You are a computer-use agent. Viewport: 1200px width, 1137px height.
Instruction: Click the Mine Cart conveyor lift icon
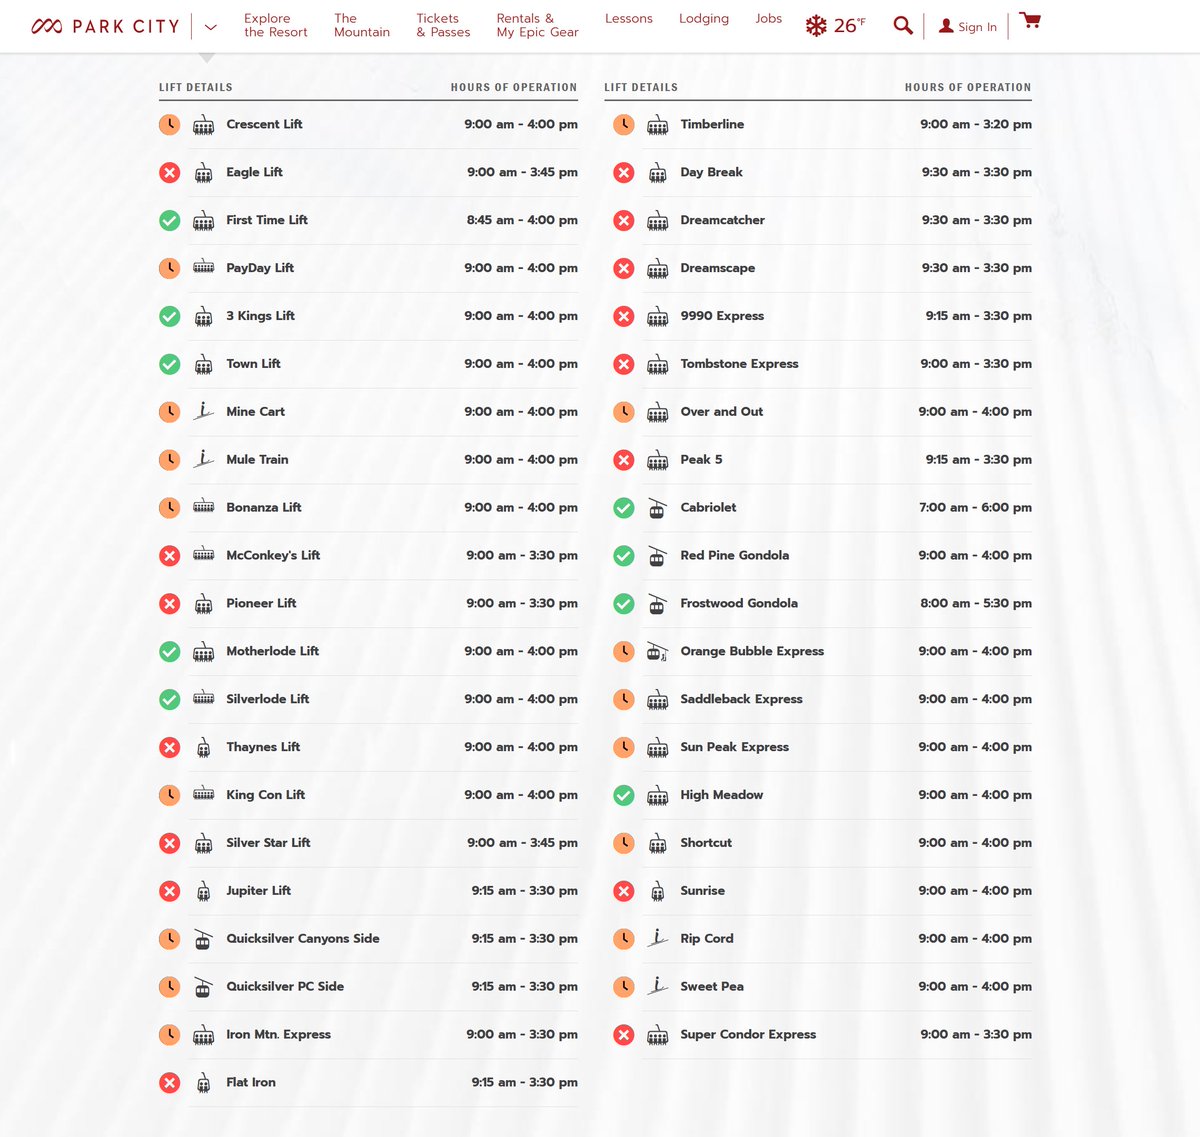tap(203, 411)
